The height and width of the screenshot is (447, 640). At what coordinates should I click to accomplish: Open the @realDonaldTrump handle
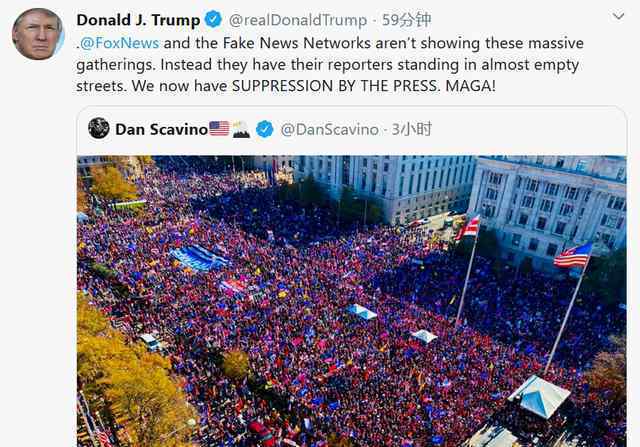pos(298,20)
